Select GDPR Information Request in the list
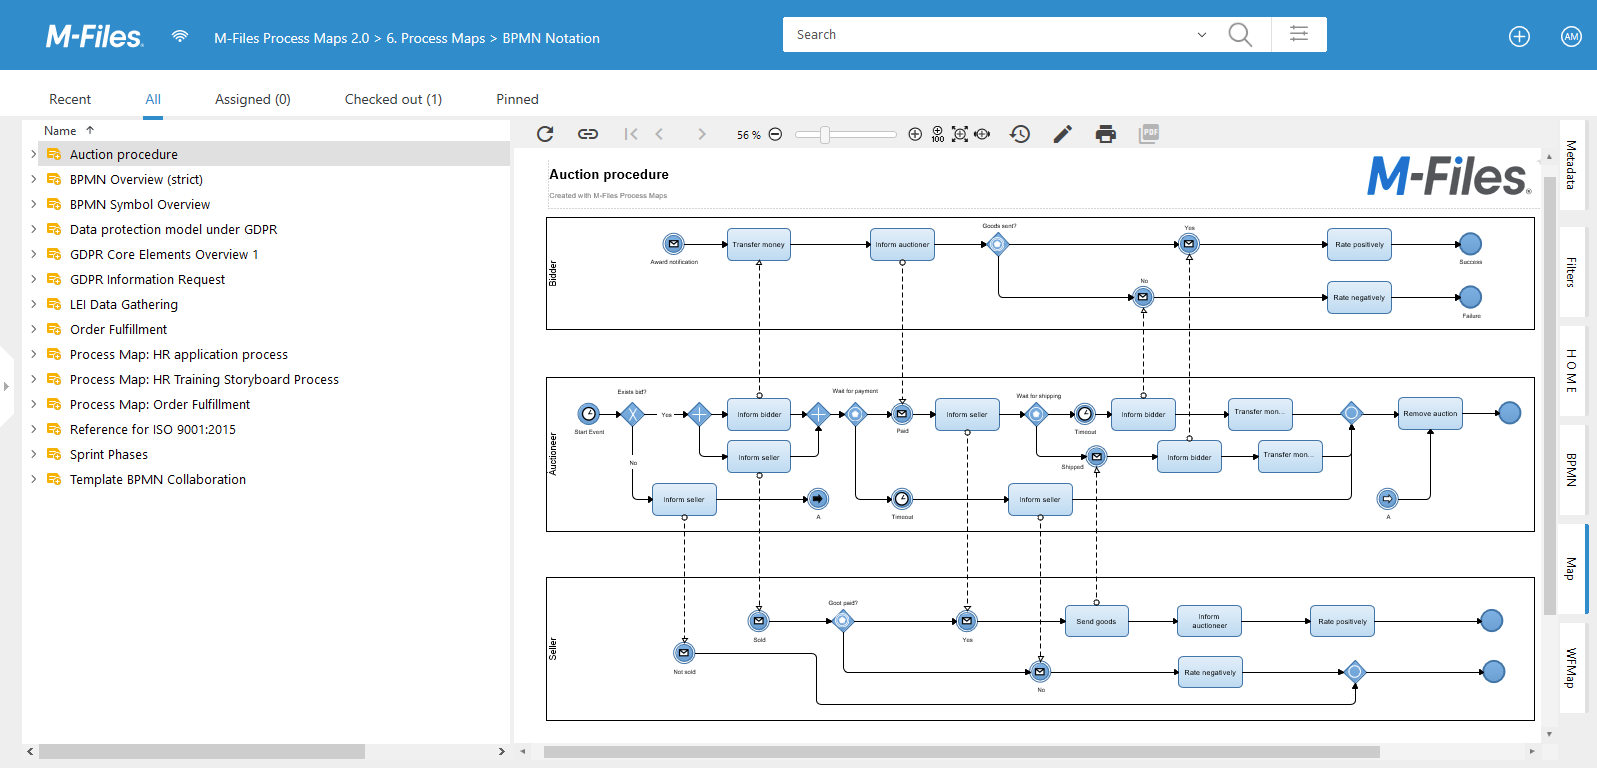 [x=147, y=279]
